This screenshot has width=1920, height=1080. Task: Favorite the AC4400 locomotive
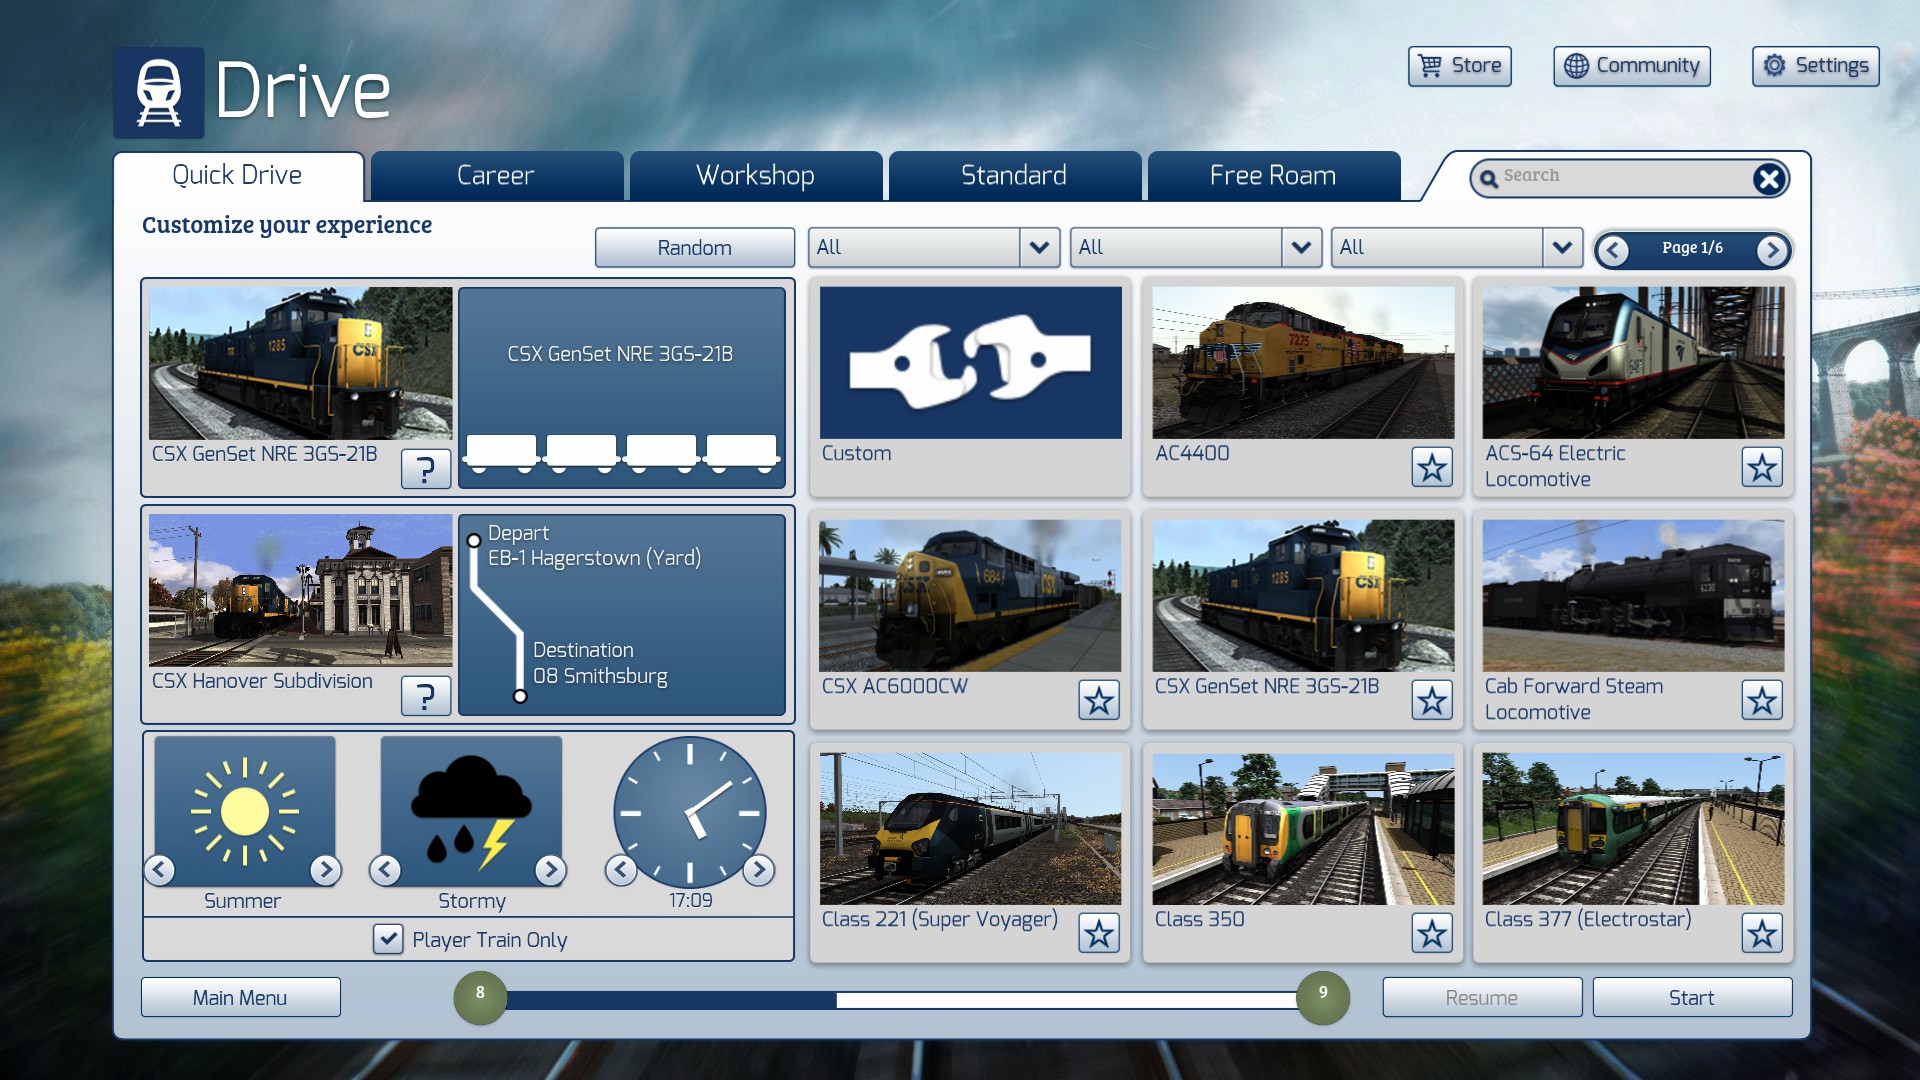[x=1432, y=467]
